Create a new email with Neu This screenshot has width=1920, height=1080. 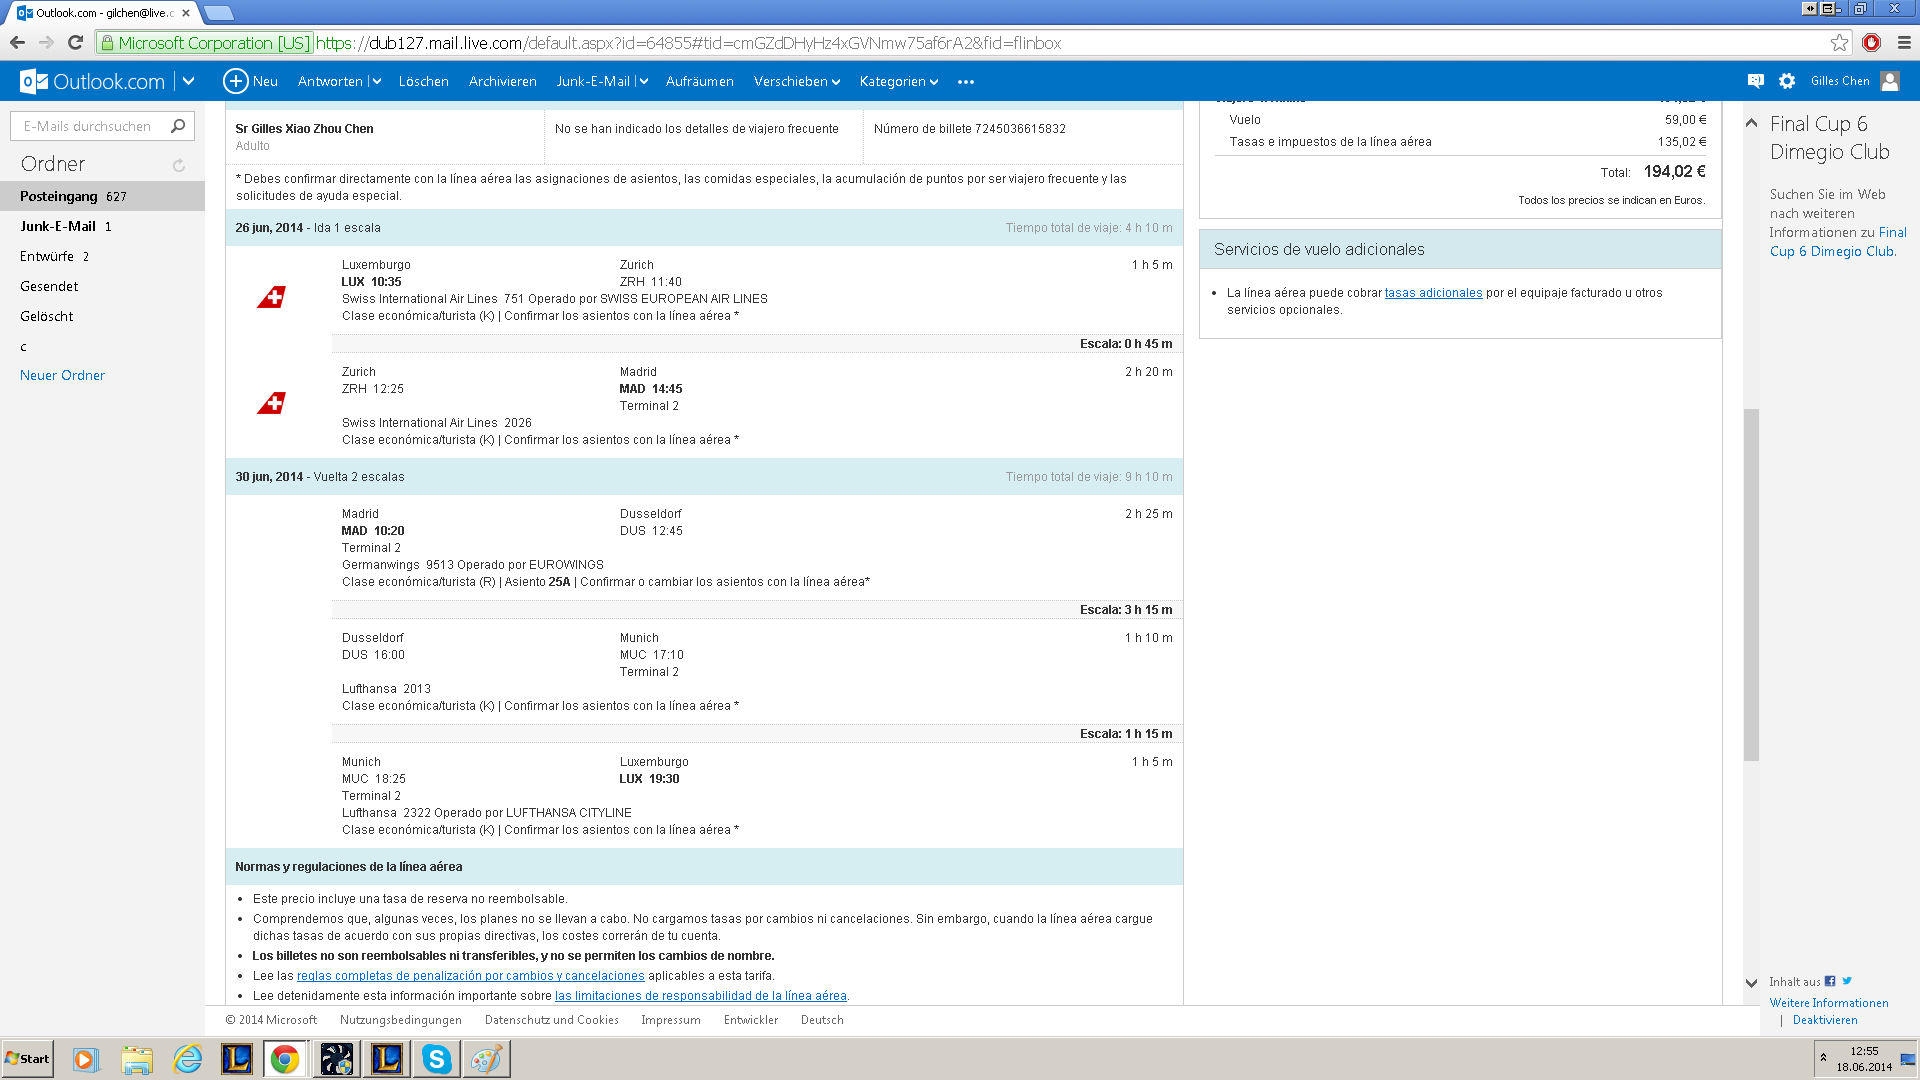[250, 81]
